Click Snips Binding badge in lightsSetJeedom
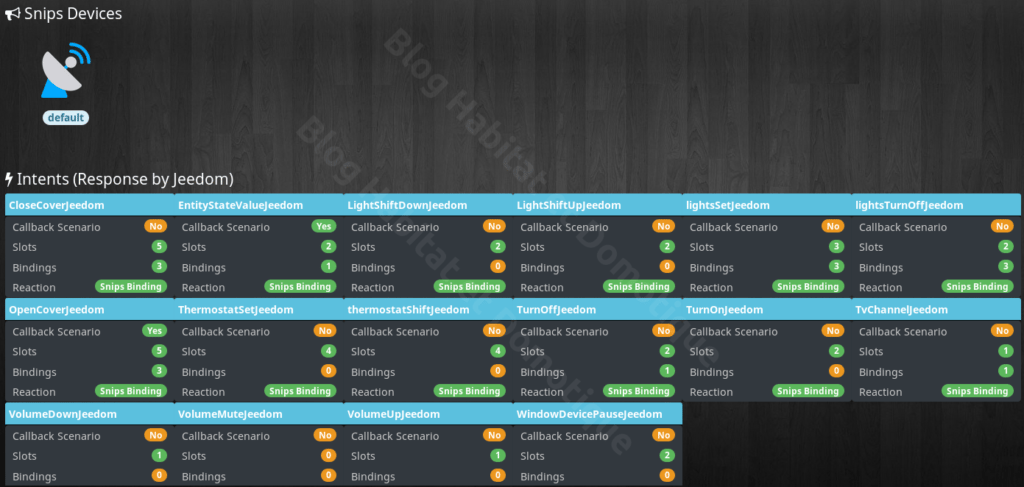 [x=808, y=287]
